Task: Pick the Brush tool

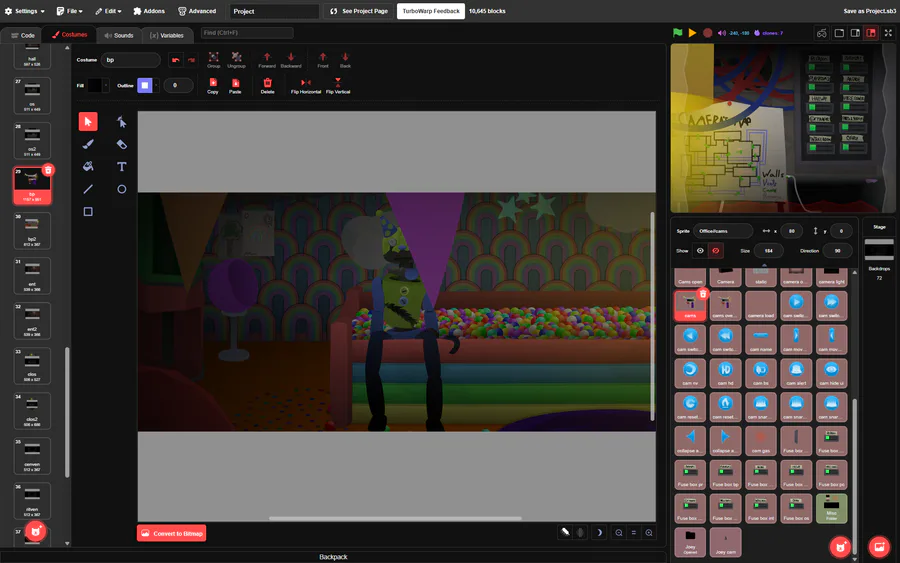Action: pyautogui.click(x=88, y=144)
